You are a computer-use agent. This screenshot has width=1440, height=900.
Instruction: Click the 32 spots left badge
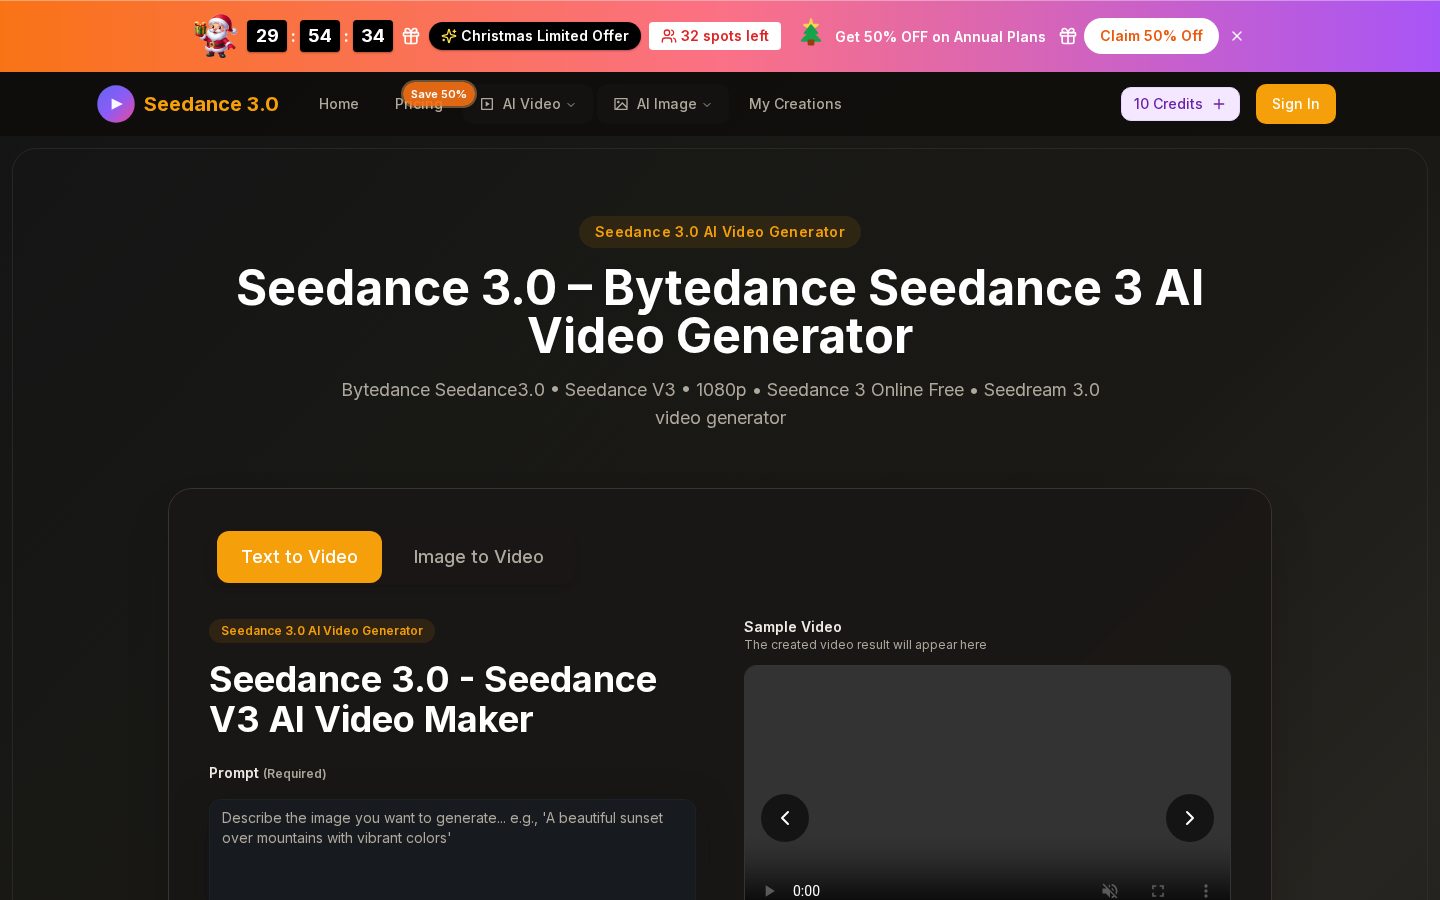pyautogui.click(x=715, y=36)
